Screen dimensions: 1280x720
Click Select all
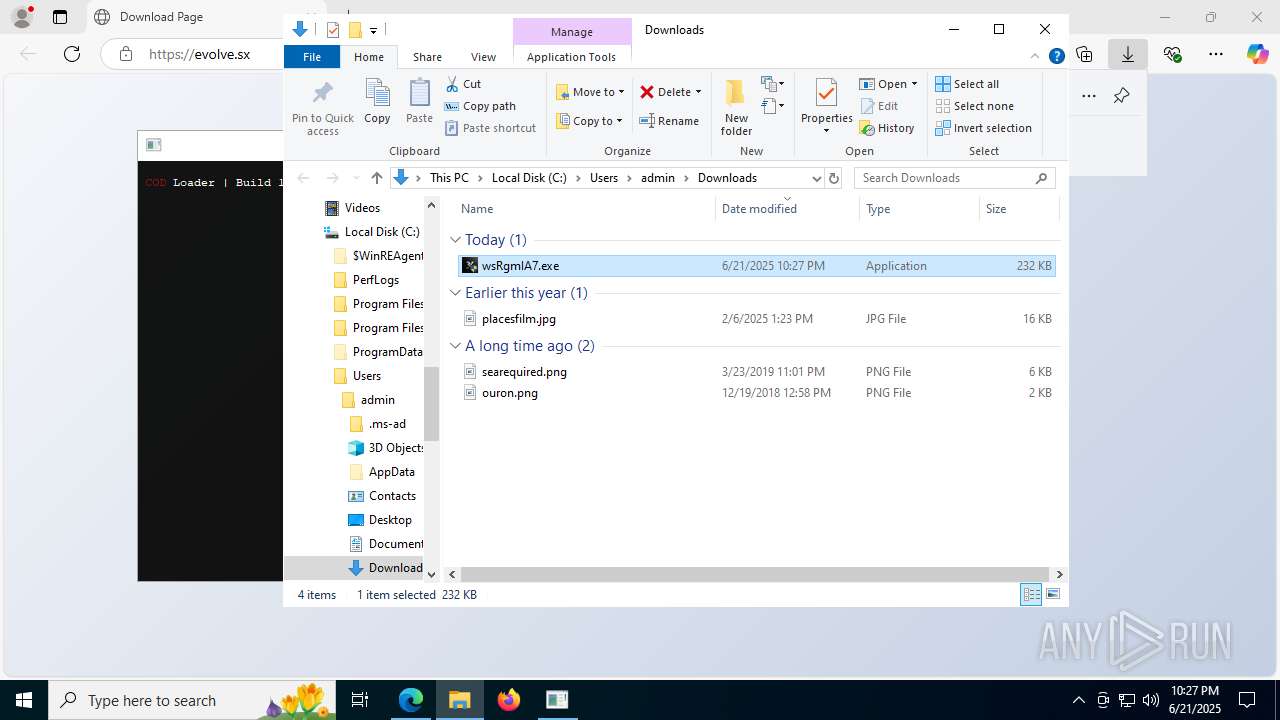(x=967, y=84)
